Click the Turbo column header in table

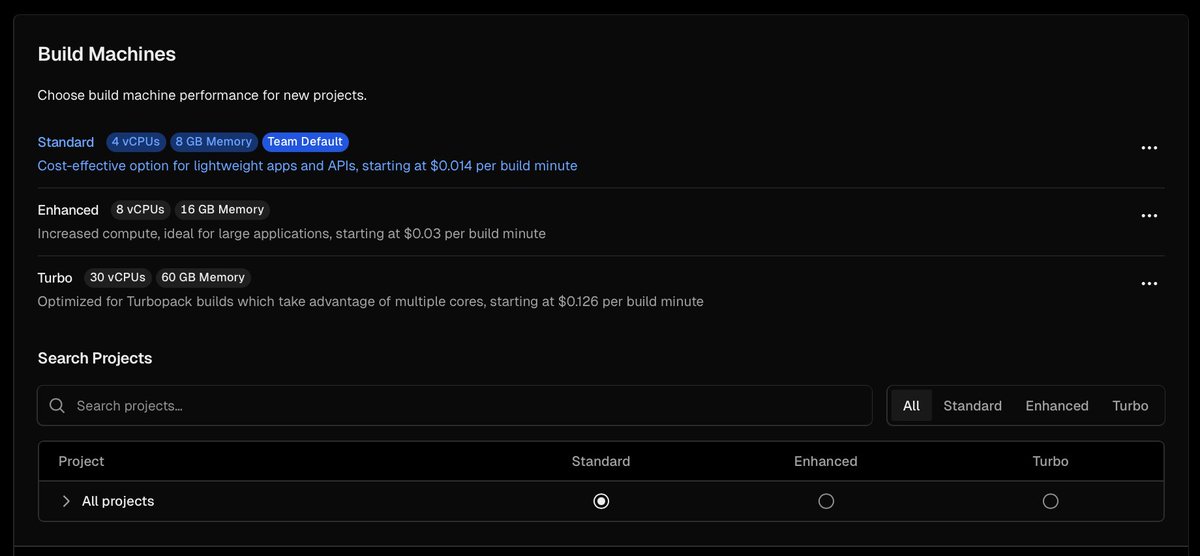tap(1050, 462)
